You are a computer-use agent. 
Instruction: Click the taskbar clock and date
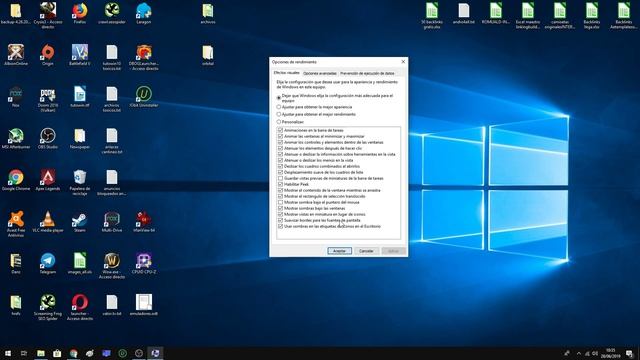click(x=611, y=353)
